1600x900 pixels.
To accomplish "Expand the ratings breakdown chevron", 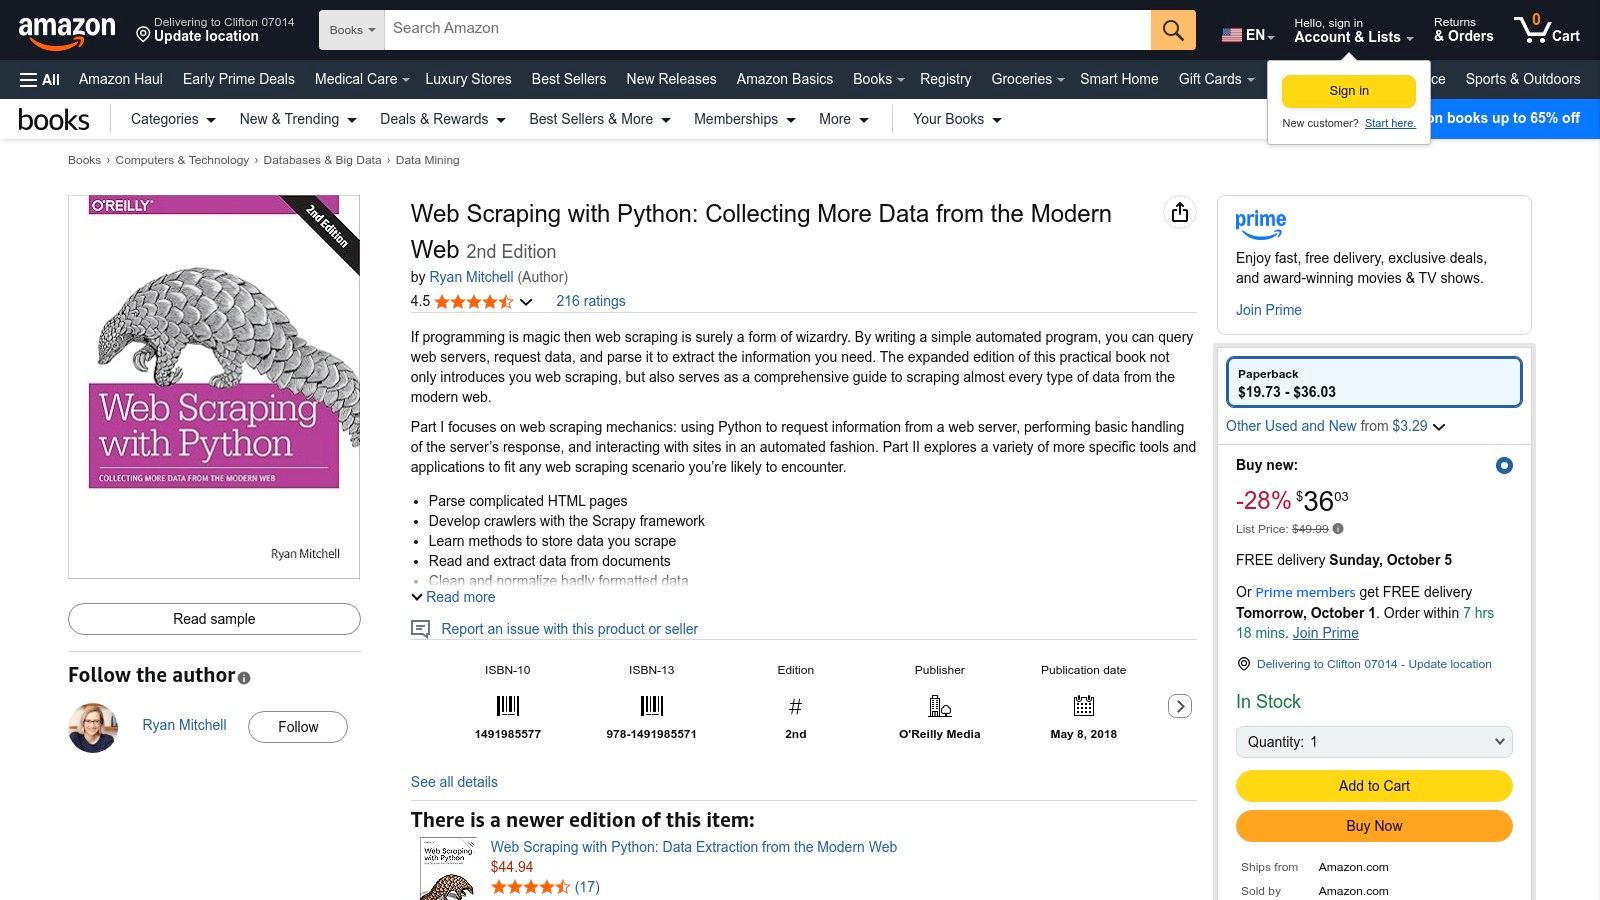I will click(526, 302).
